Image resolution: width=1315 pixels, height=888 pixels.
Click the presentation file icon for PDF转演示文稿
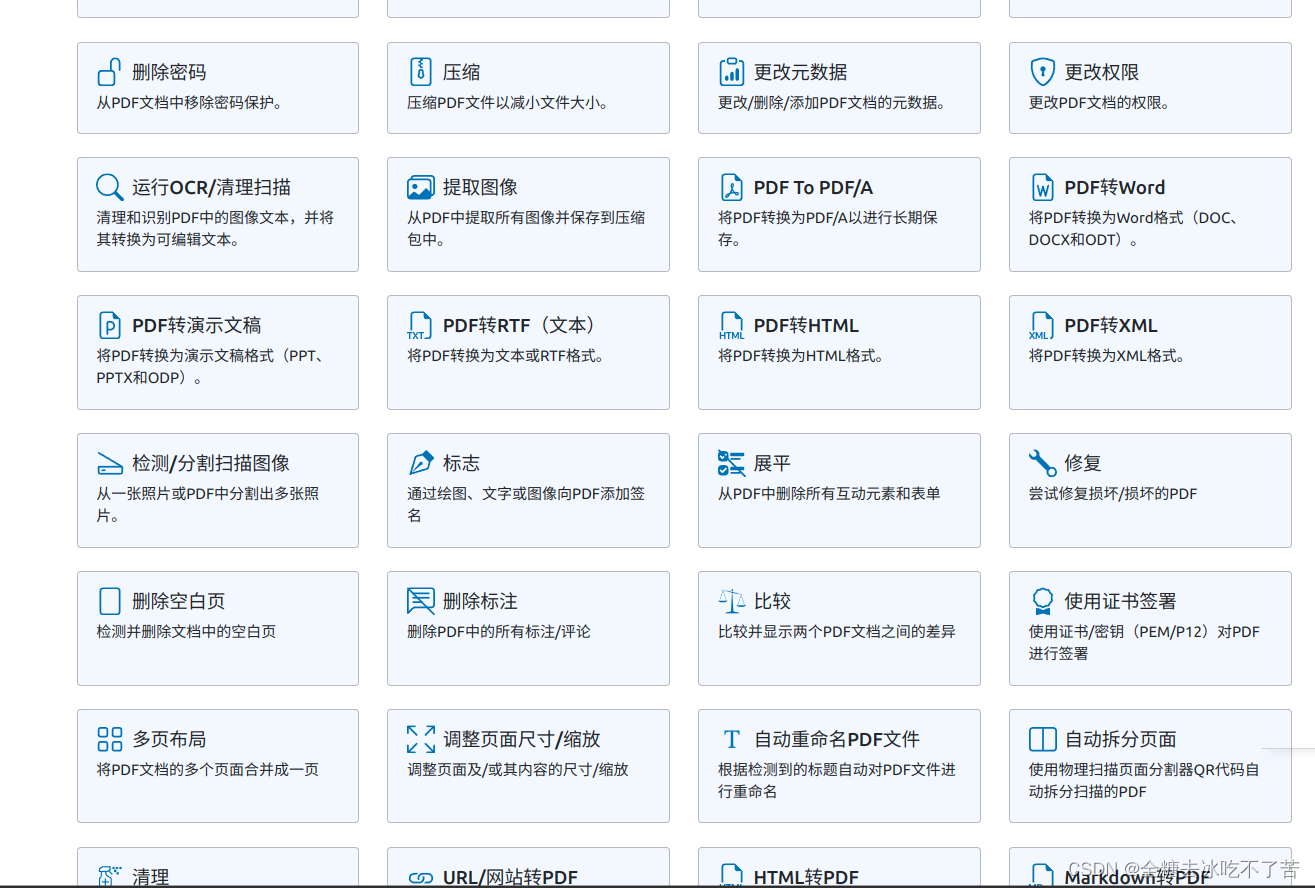pos(109,325)
